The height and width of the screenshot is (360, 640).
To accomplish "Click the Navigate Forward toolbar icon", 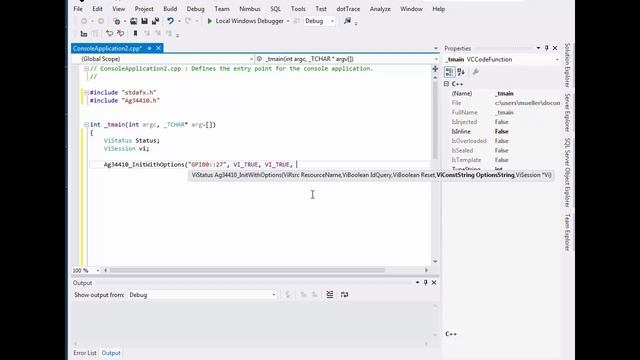I will (x=100, y=21).
